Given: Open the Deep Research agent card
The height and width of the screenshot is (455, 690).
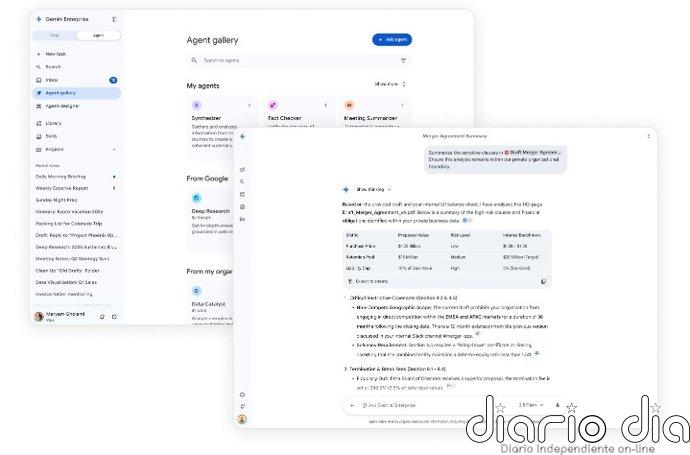Looking at the screenshot, I should click(210, 220).
